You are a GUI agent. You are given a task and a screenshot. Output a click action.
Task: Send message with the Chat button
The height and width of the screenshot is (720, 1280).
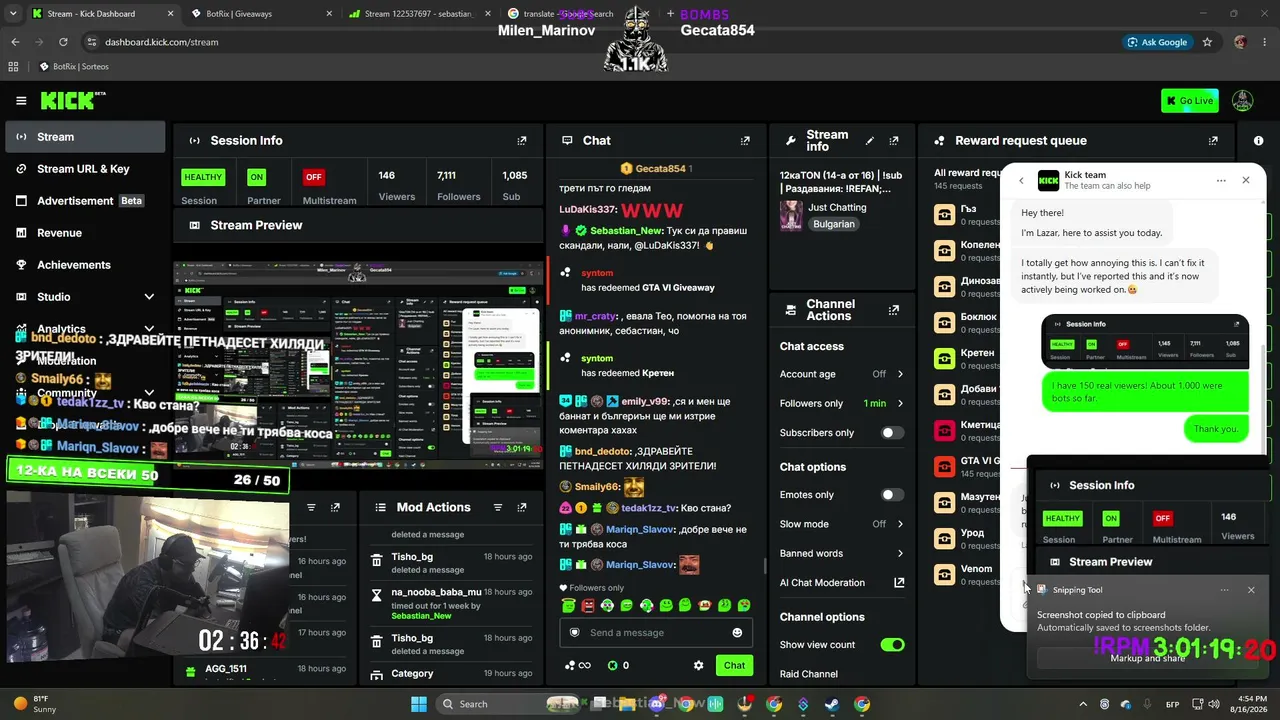coord(734,665)
